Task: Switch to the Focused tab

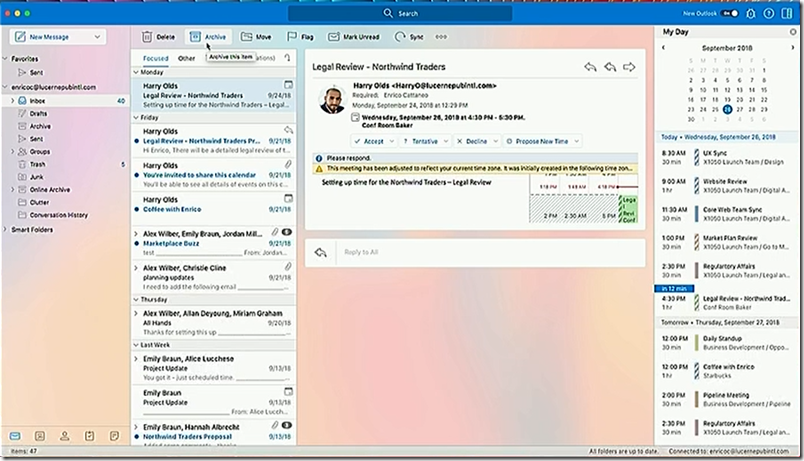Action: point(155,58)
